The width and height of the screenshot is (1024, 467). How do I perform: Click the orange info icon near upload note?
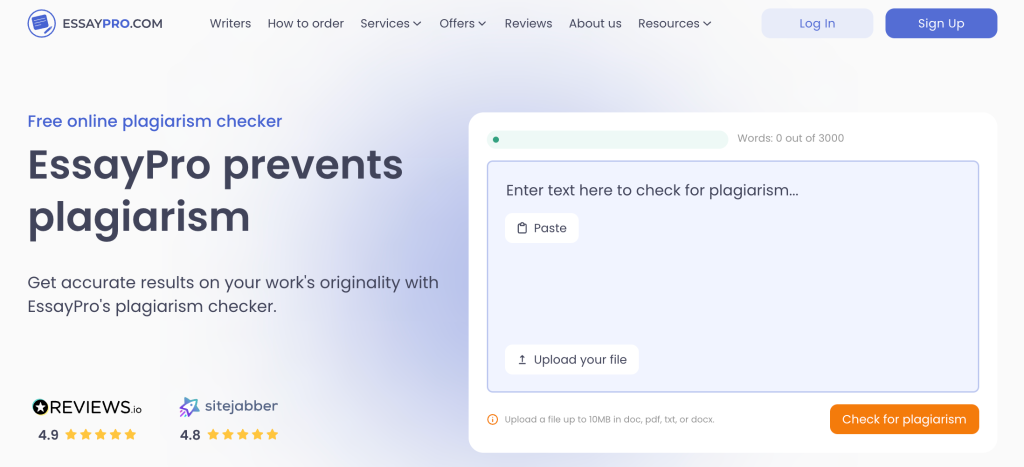492,420
